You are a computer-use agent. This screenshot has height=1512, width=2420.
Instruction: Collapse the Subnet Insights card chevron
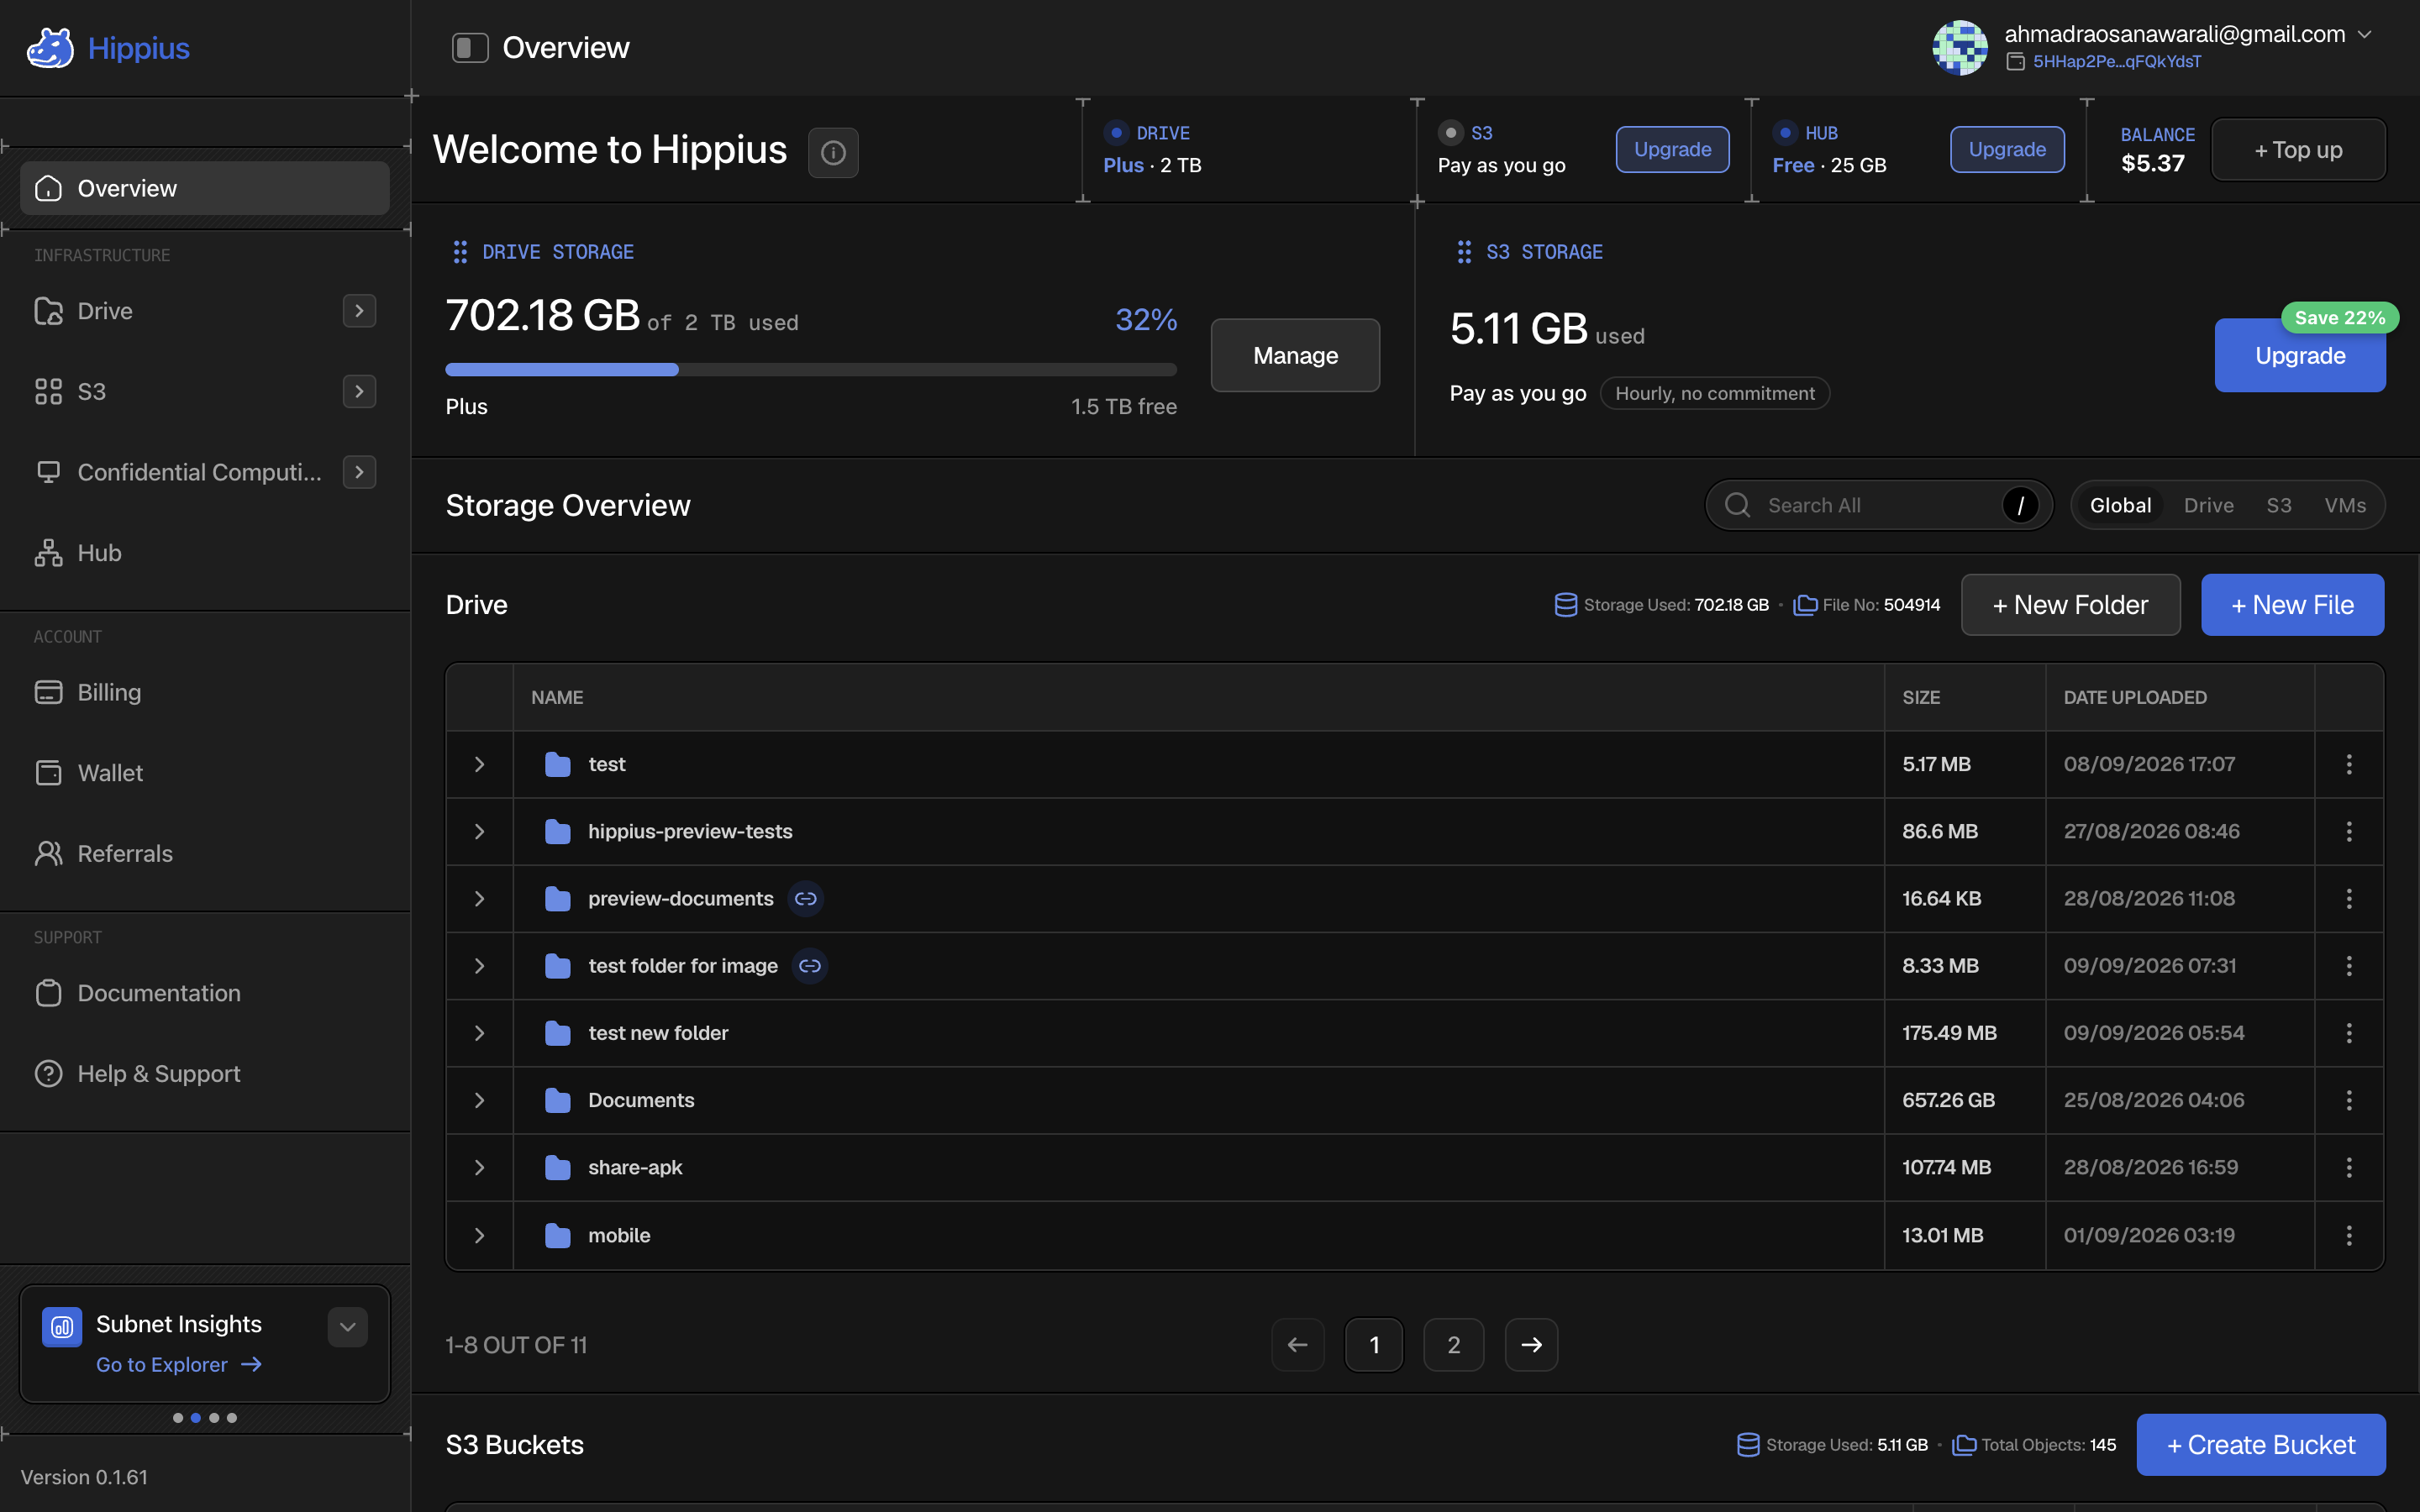[348, 1327]
